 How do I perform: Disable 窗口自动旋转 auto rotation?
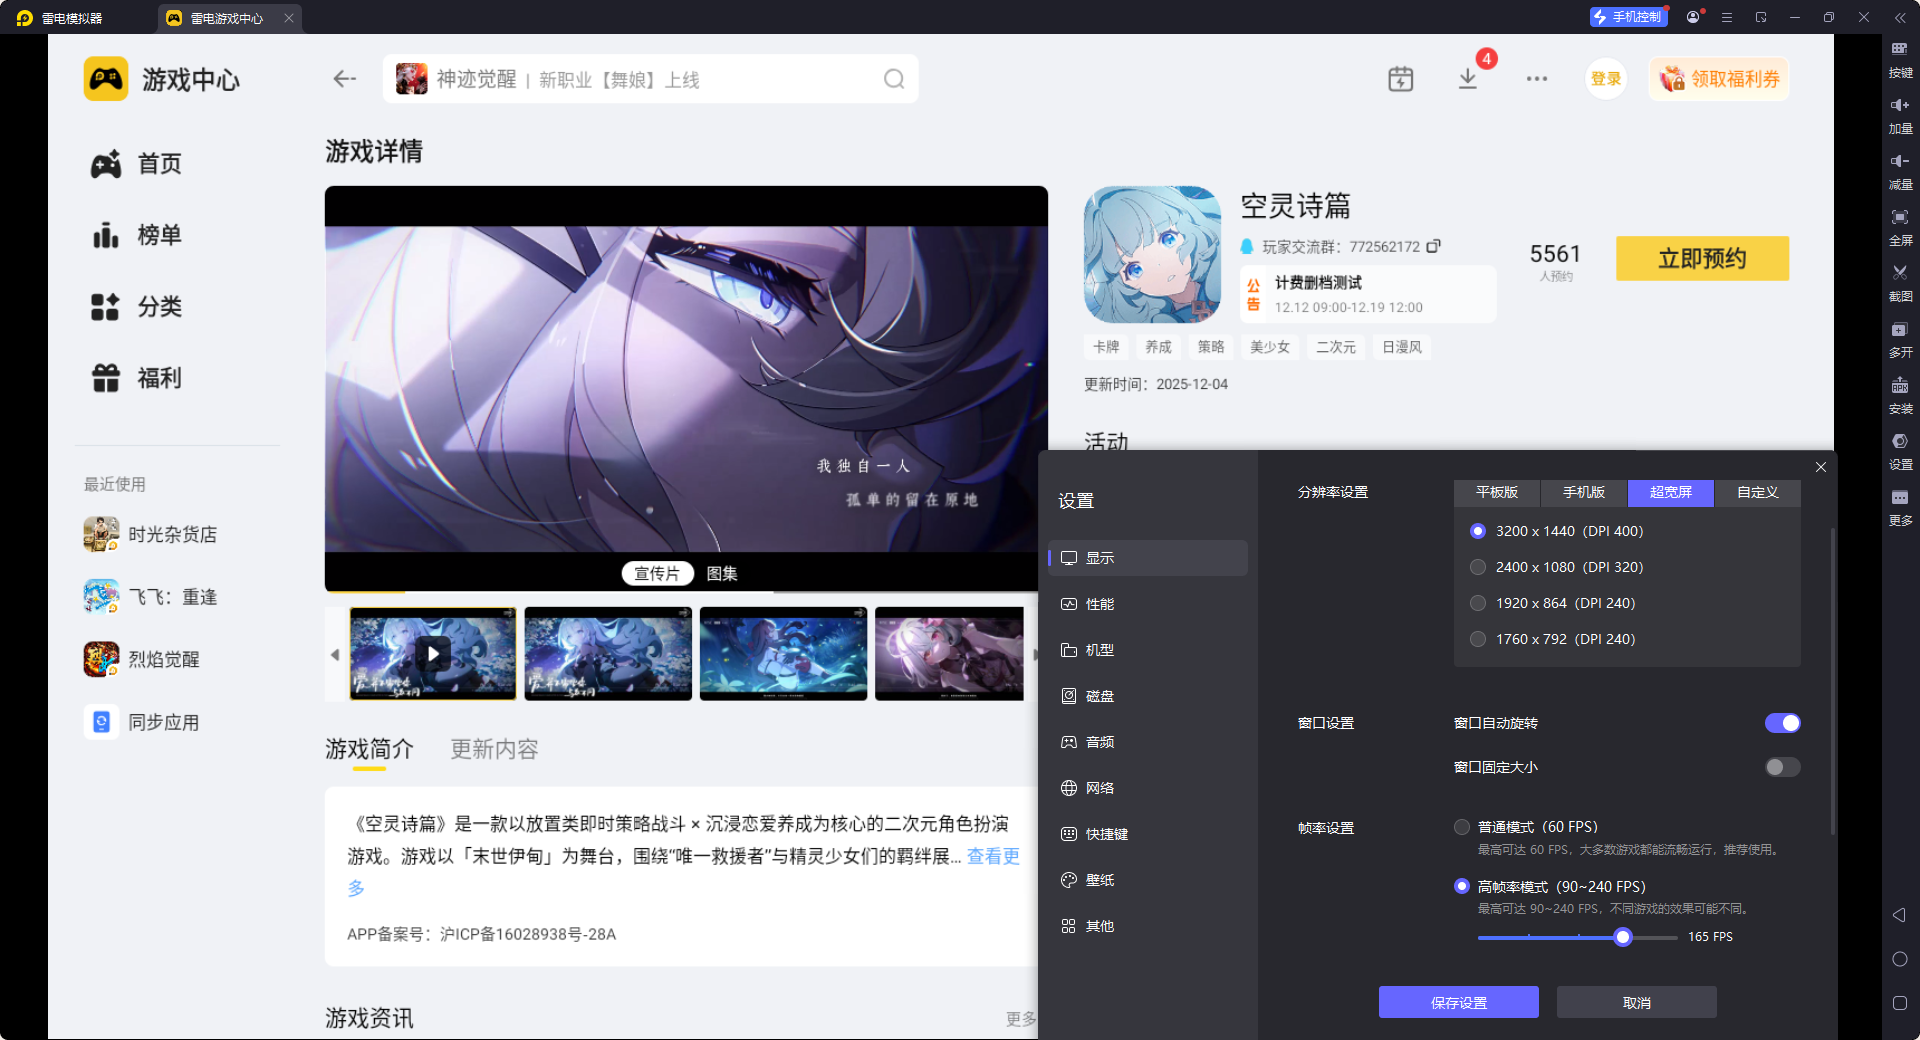click(1783, 722)
